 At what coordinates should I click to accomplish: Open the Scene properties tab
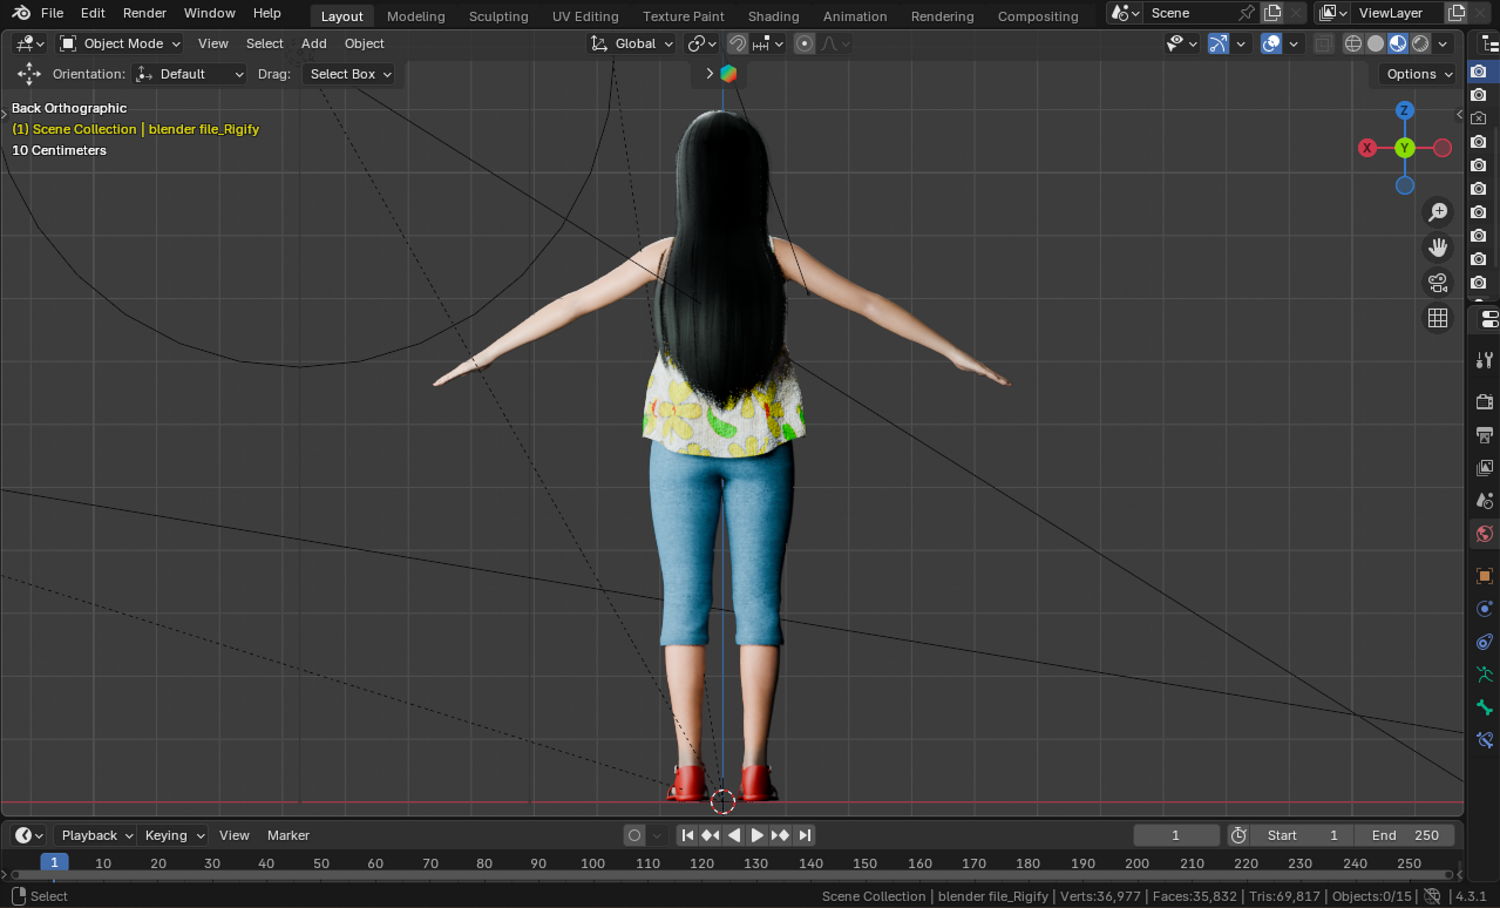click(x=1485, y=501)
